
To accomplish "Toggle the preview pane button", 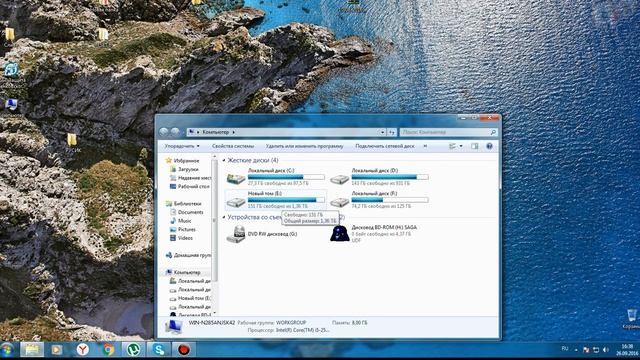I will 474,146.
